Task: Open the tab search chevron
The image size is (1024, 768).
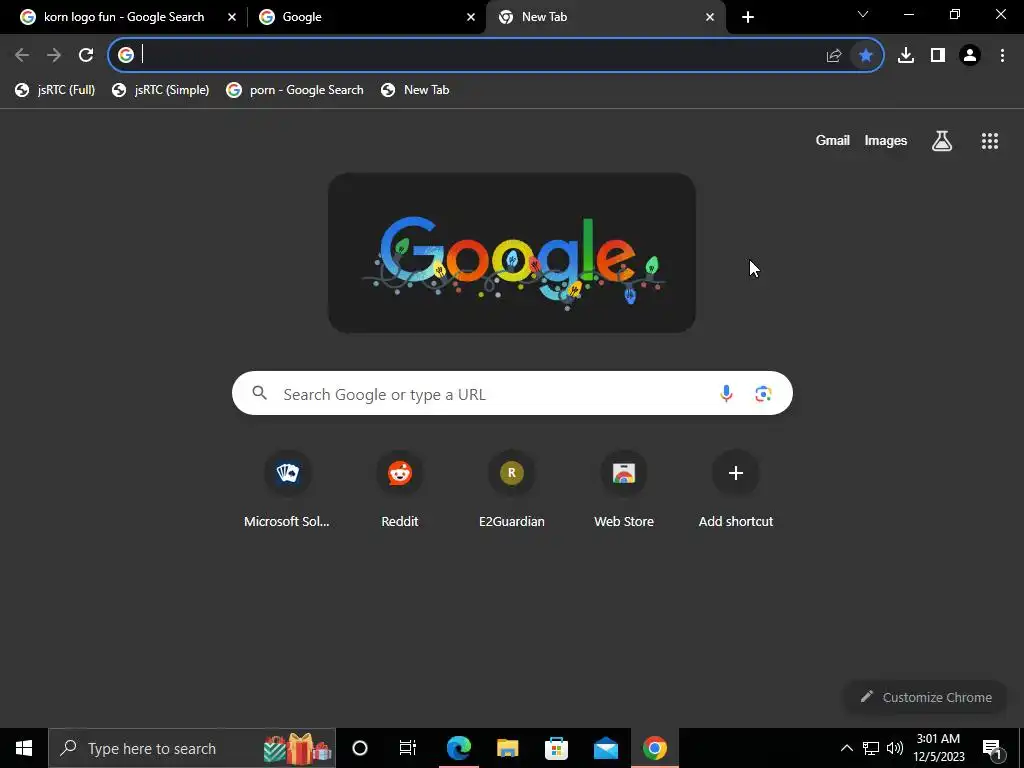Action: [x=863, y=14]
